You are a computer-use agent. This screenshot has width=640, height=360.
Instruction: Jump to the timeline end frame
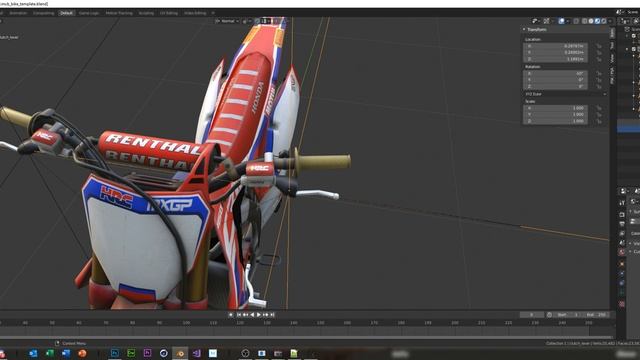click(x=272, y=315)
